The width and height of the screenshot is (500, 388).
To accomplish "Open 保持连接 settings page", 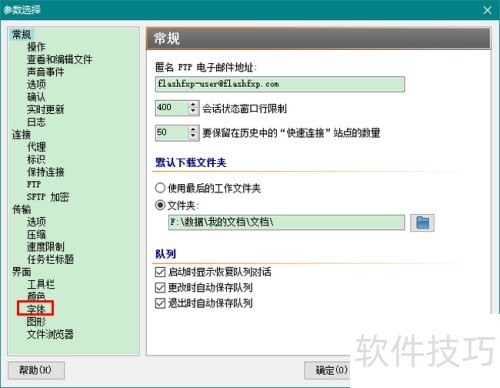I will coord(45,172).
